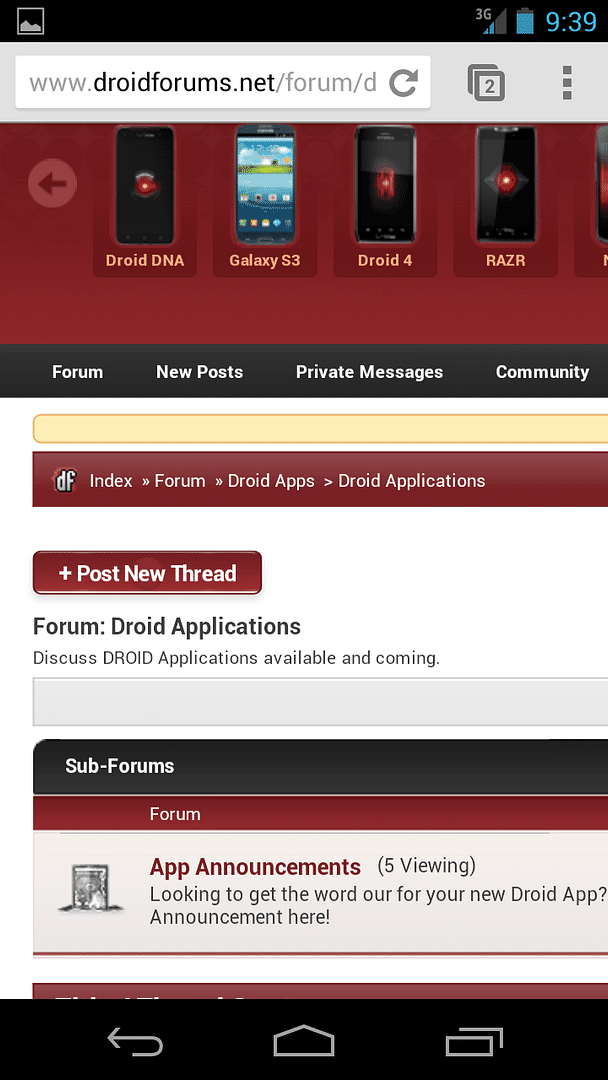Viewport: 608px width, 1080px height.
Task: Click 'Discuss DROID Applications available and coming.' text
Action: point(236,658)
